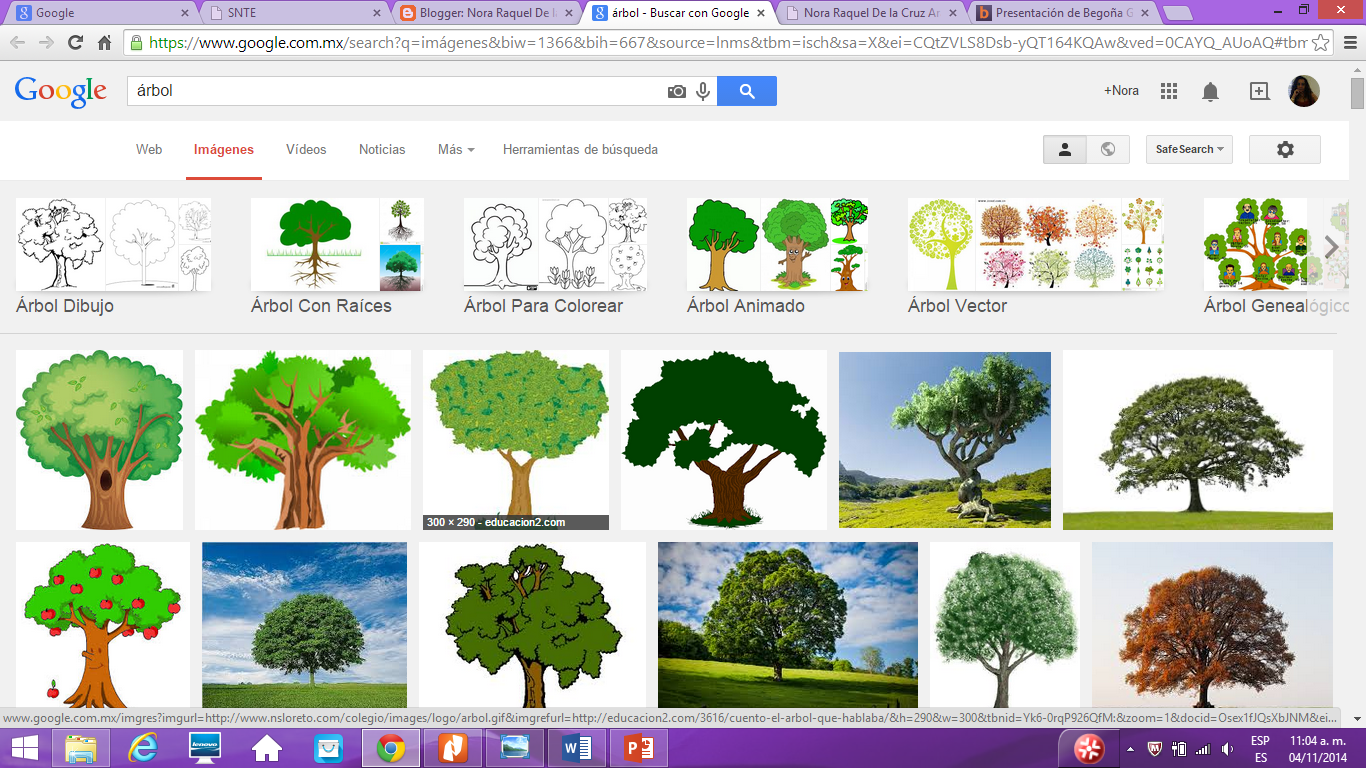Open the Árbol Para Colorear category
The image size is (1366, 768).
tap(555, 257)
